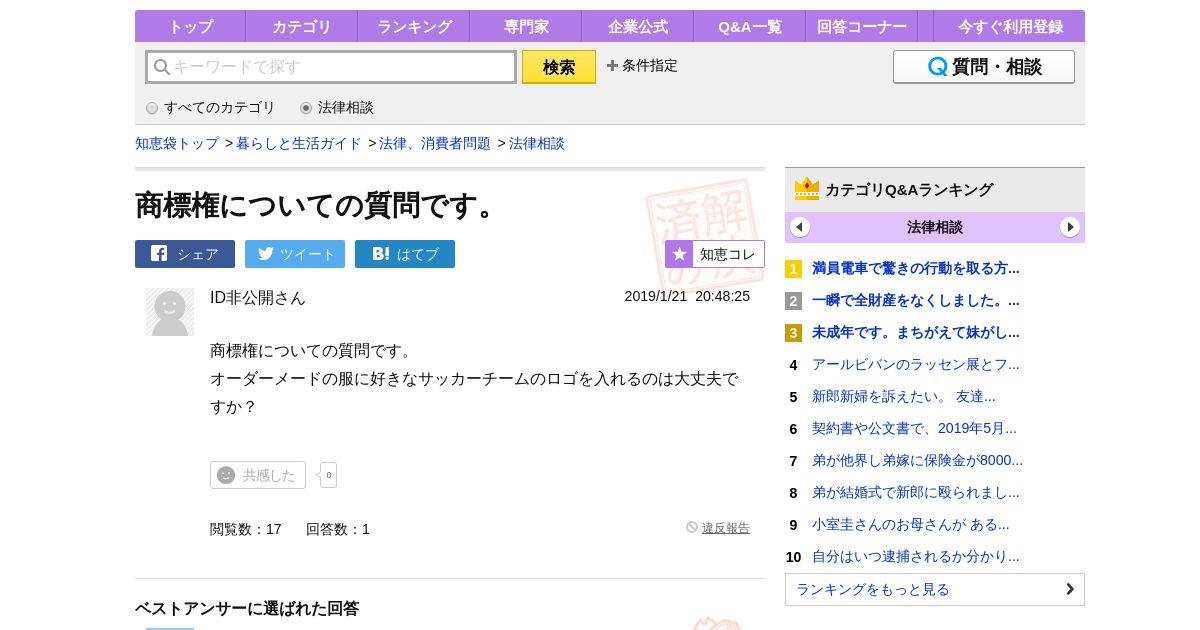Image resolution: width=1200 pixels, height=630 pixels.
Task: Open ranking item 満員電車で驚きの行動を取る方
Action: click(915, 268)
